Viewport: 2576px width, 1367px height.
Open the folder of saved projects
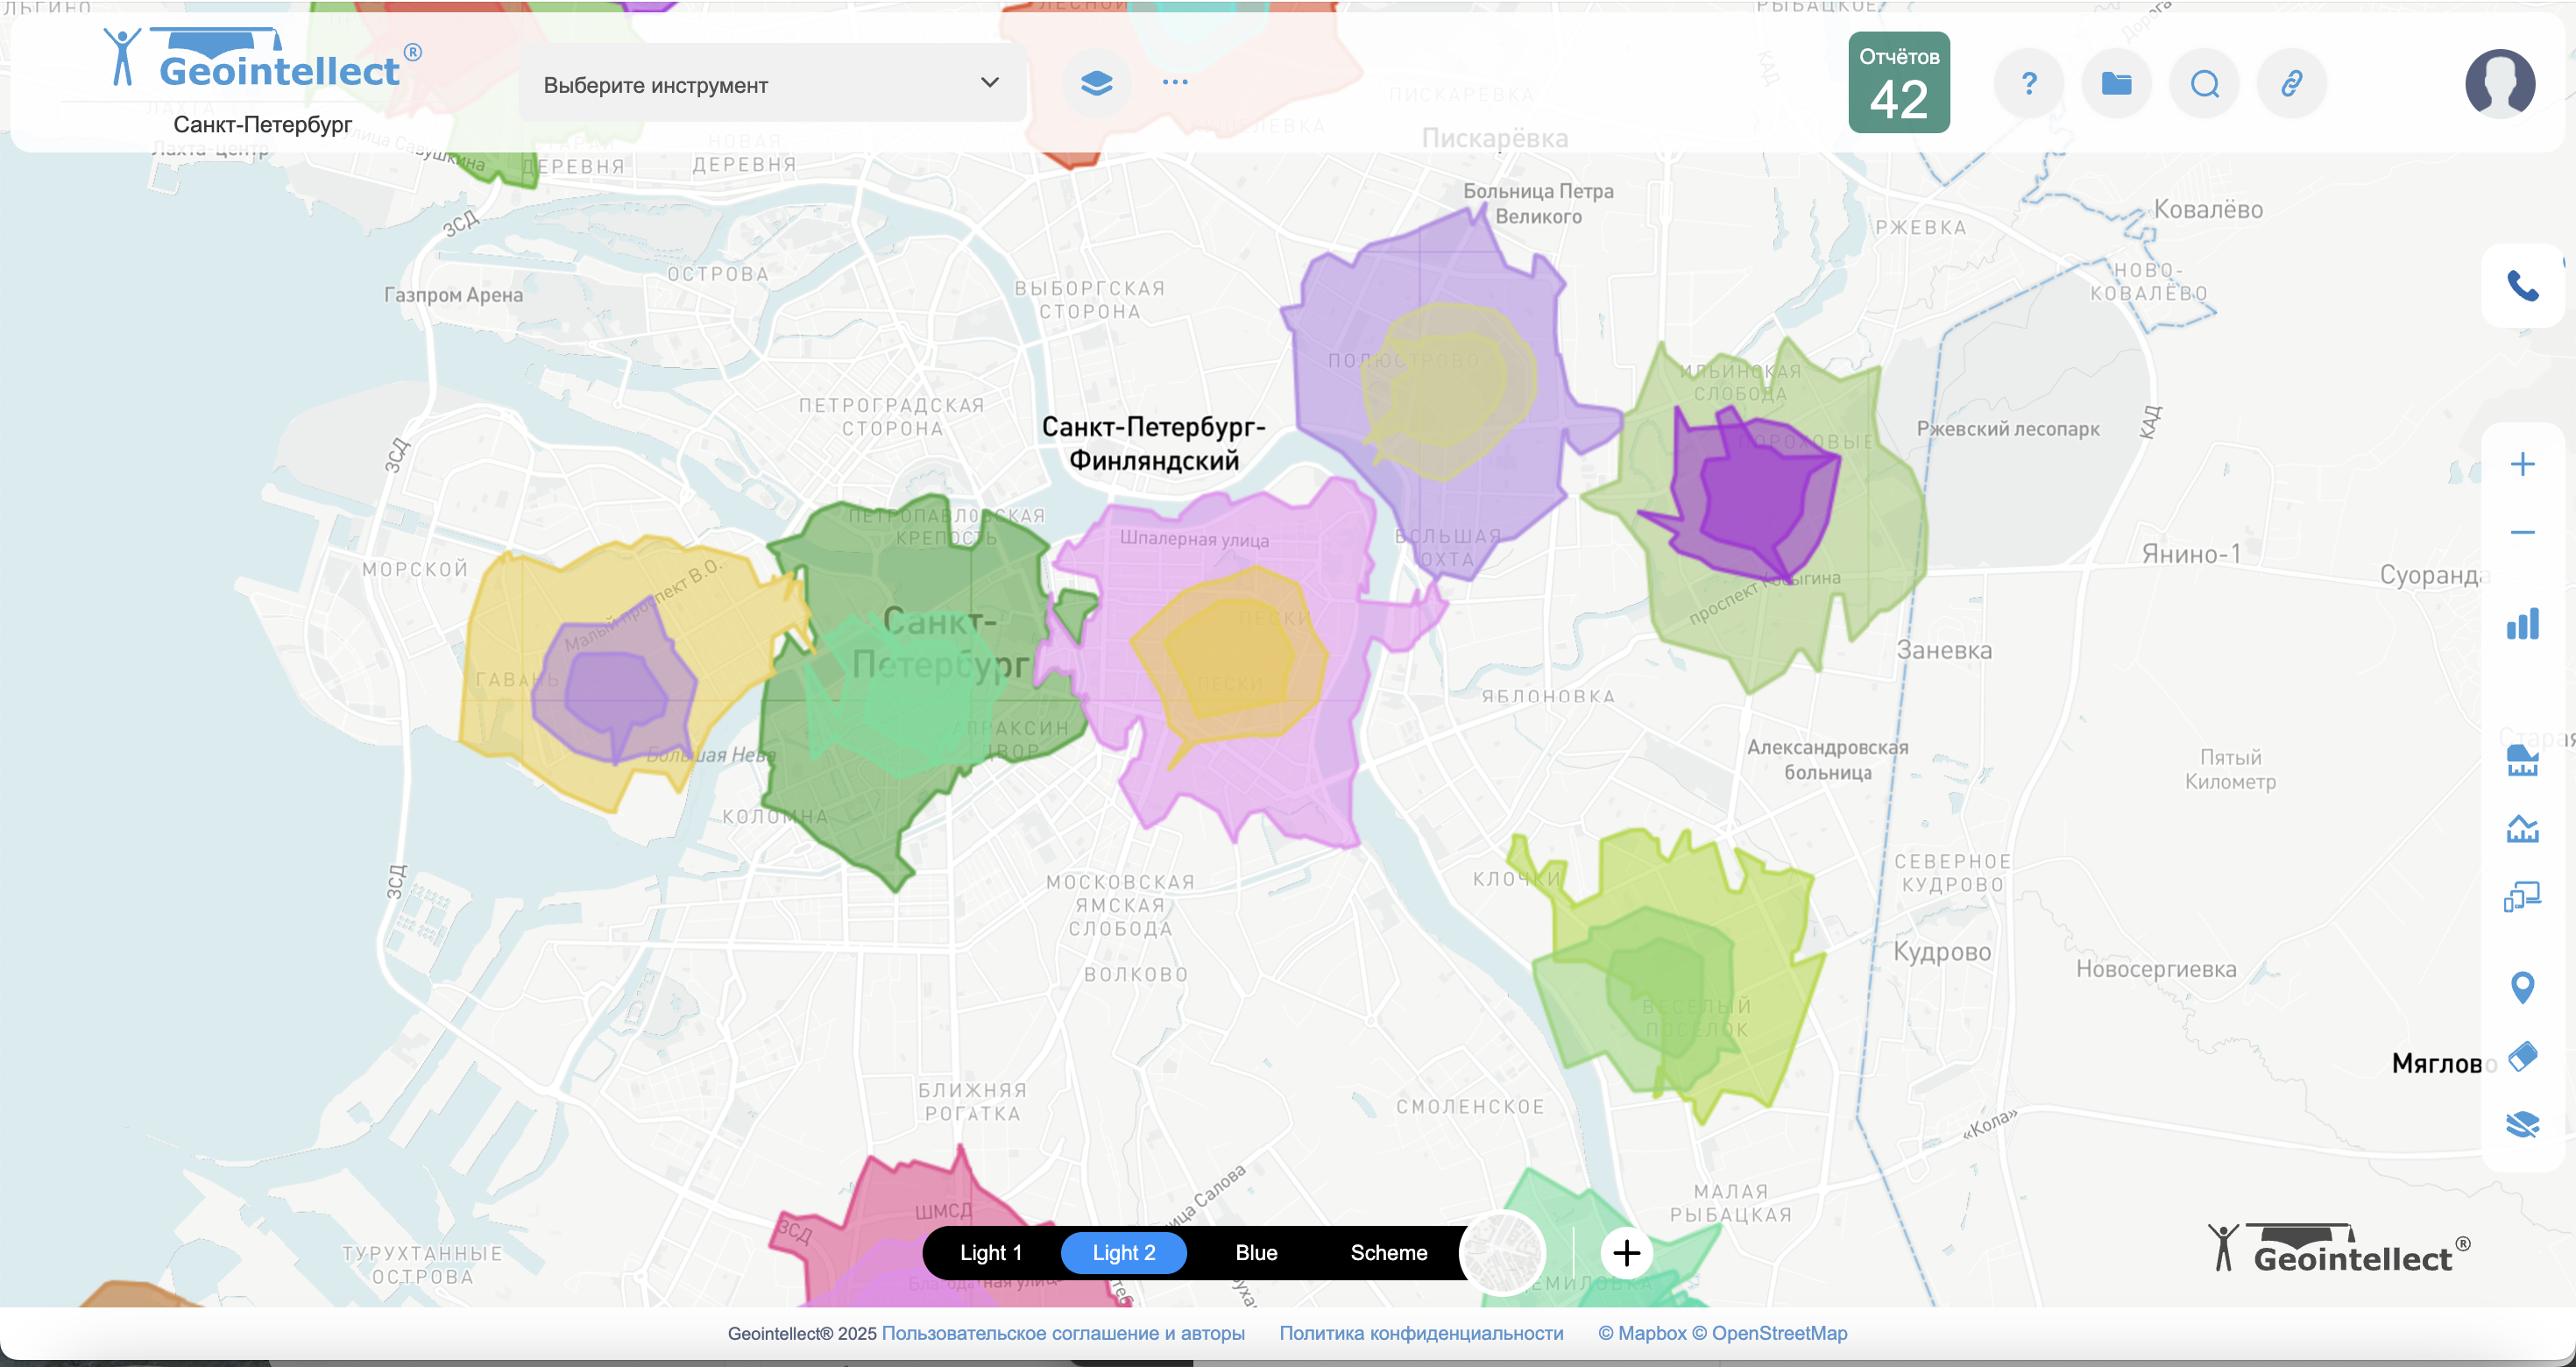(x=2116, y=83)
